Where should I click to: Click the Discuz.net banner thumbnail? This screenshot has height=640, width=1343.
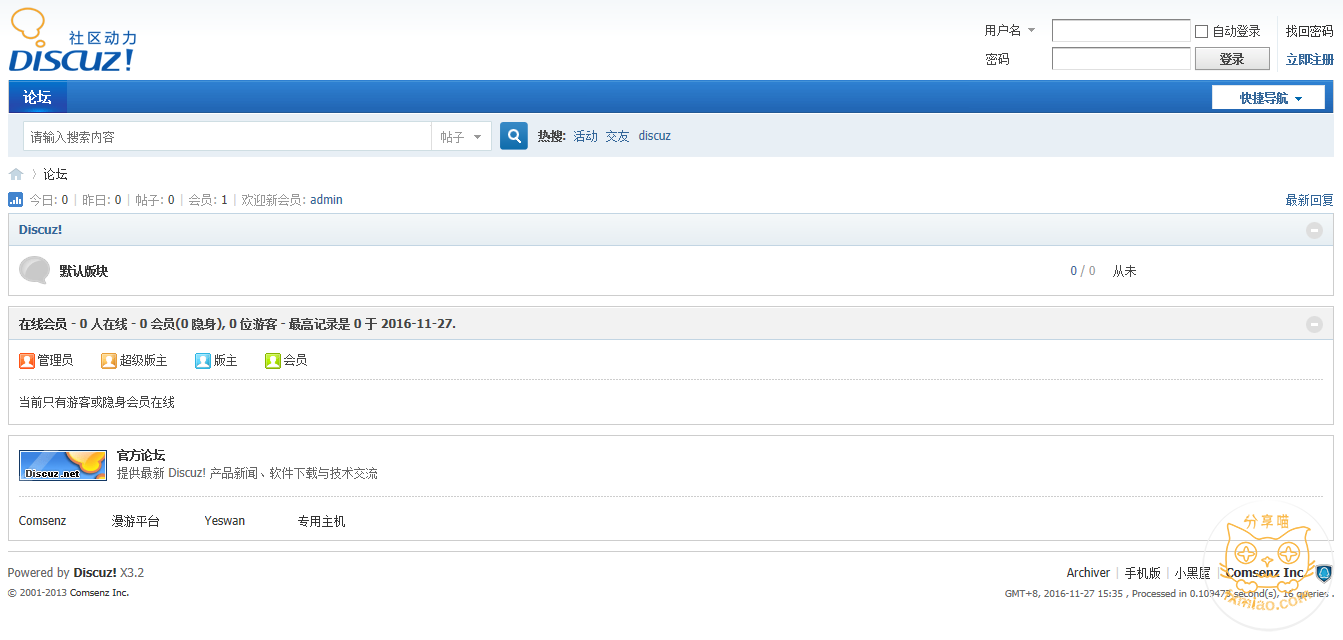pyautogui.click(x=63, y=465)
